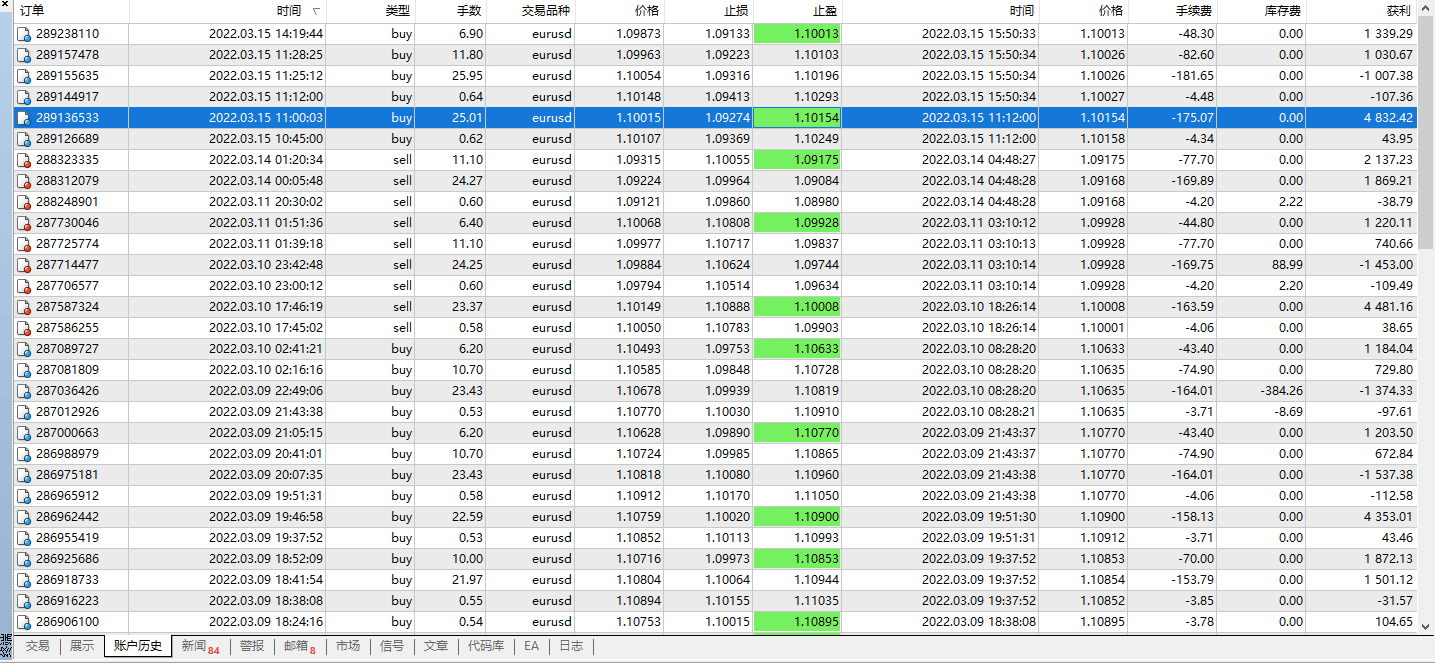
Task: Click the sell order icon for order 288323335
Action: 23,159
